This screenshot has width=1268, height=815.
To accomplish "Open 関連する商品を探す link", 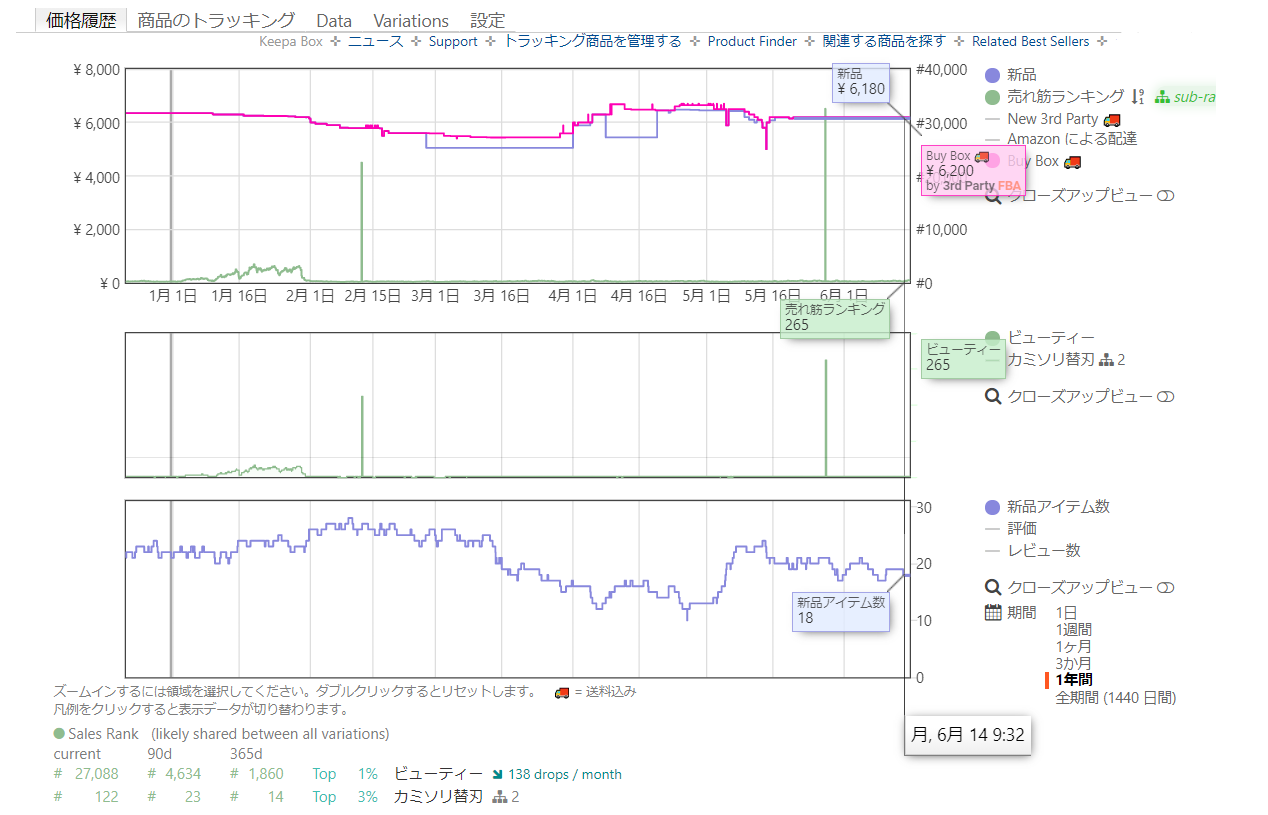I will point(884,41).
